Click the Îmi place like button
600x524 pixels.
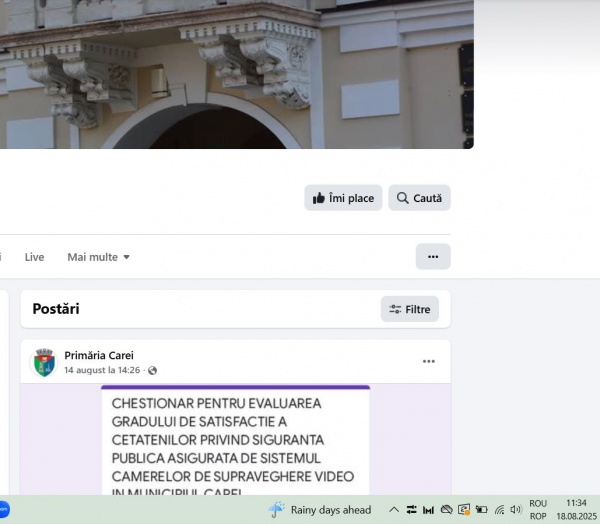[x=343, y=198]
